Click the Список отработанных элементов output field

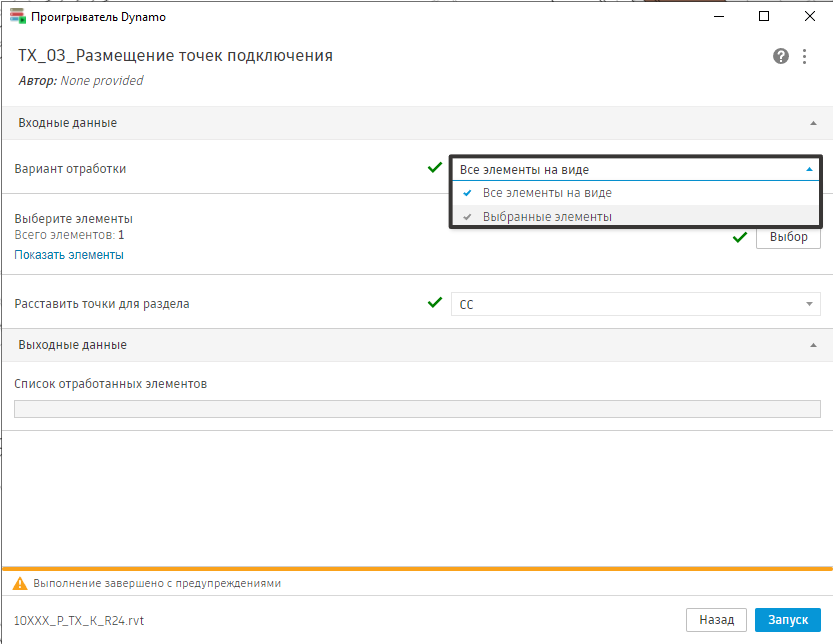point(416,408)
